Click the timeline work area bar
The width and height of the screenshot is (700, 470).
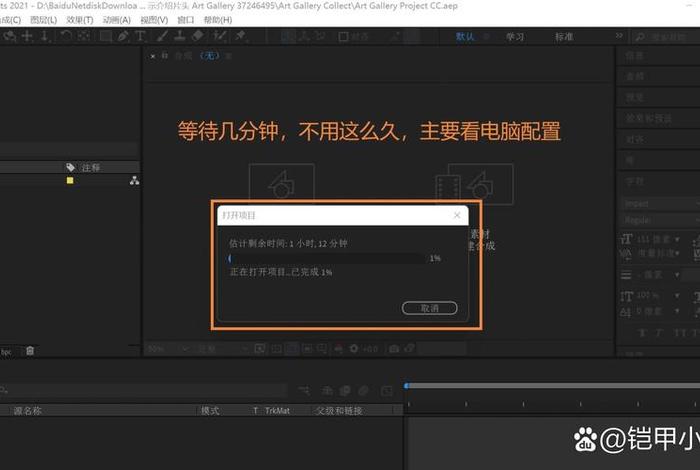tap(554, 386)
